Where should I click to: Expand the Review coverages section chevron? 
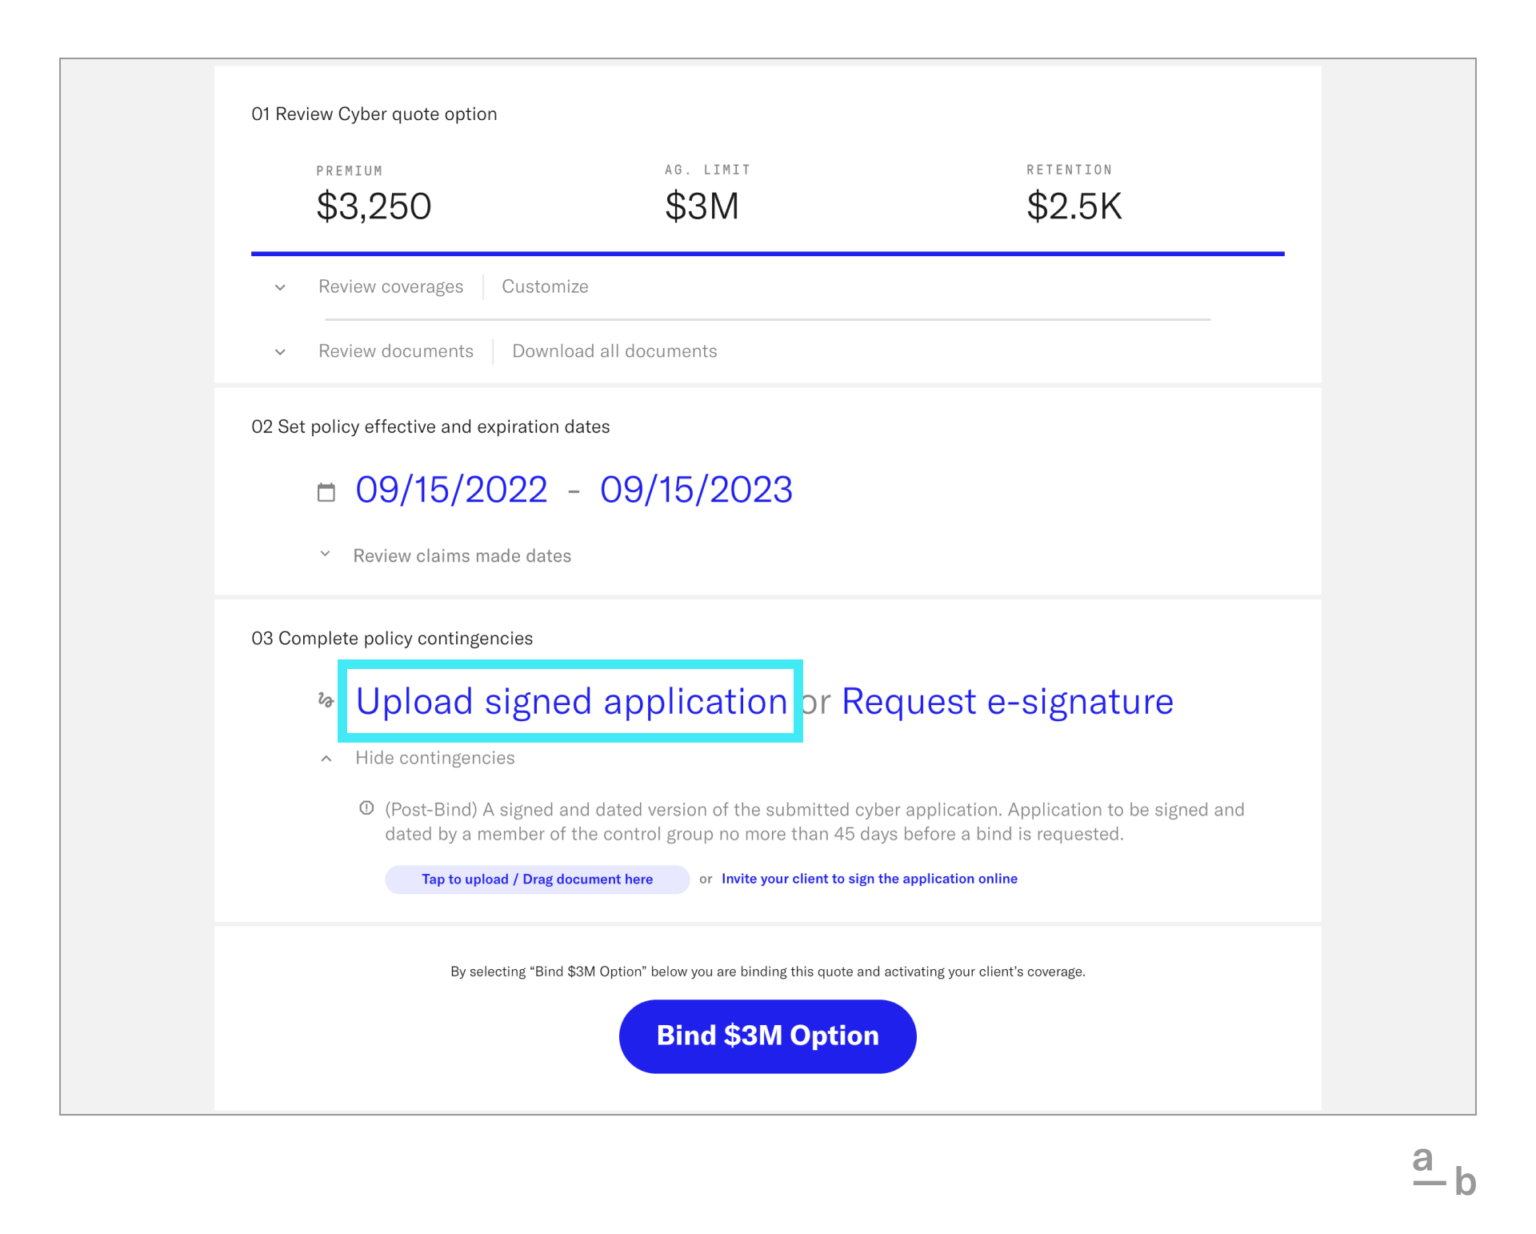tap(279, 287)
